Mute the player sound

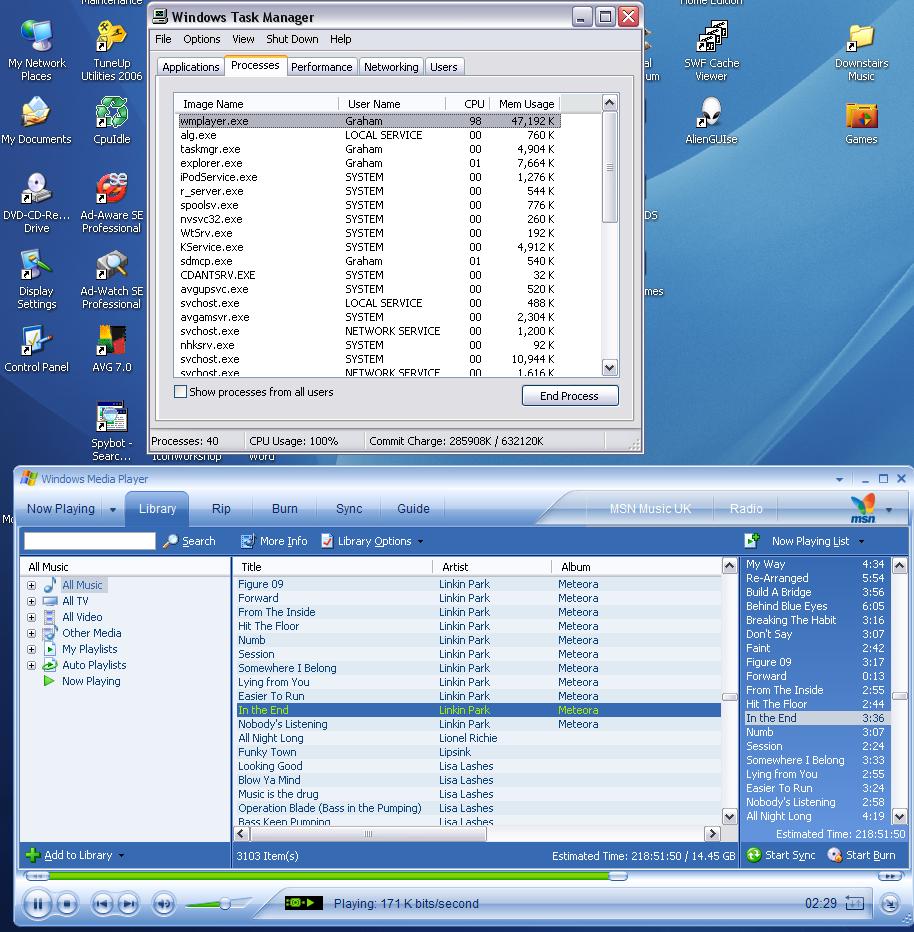pyautogui.click(x=163, y=904)
